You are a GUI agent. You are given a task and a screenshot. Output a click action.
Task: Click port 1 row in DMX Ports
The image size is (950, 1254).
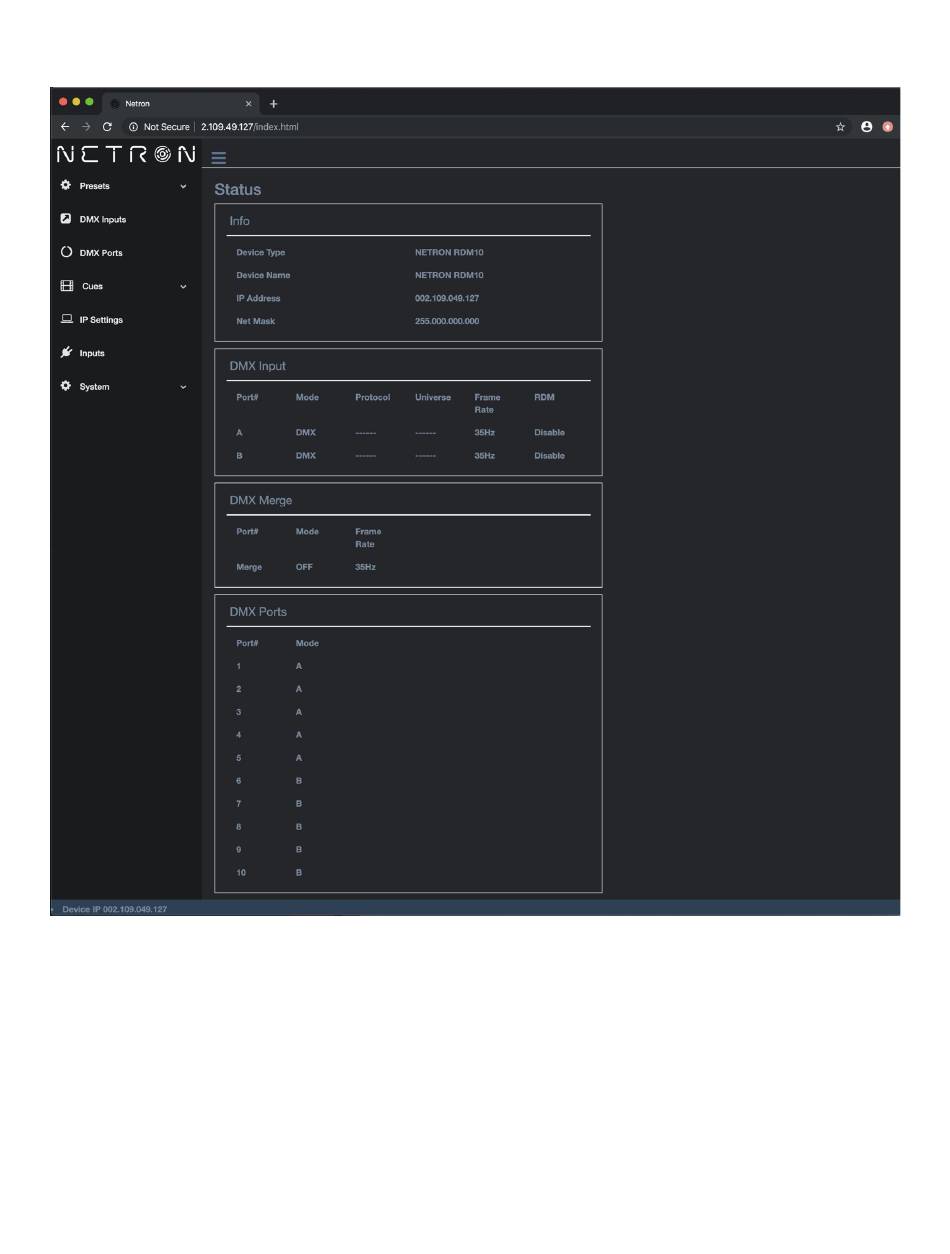click(408, 666)
